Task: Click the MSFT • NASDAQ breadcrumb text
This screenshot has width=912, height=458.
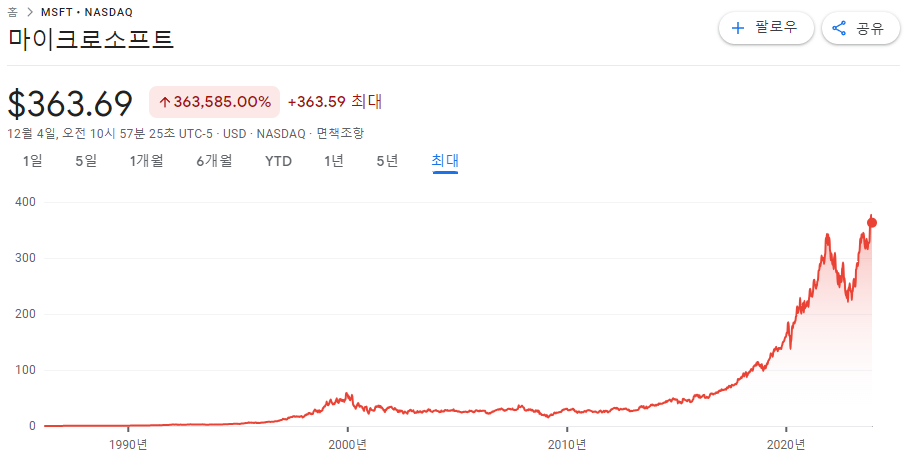Action: (x=87, y=12)
